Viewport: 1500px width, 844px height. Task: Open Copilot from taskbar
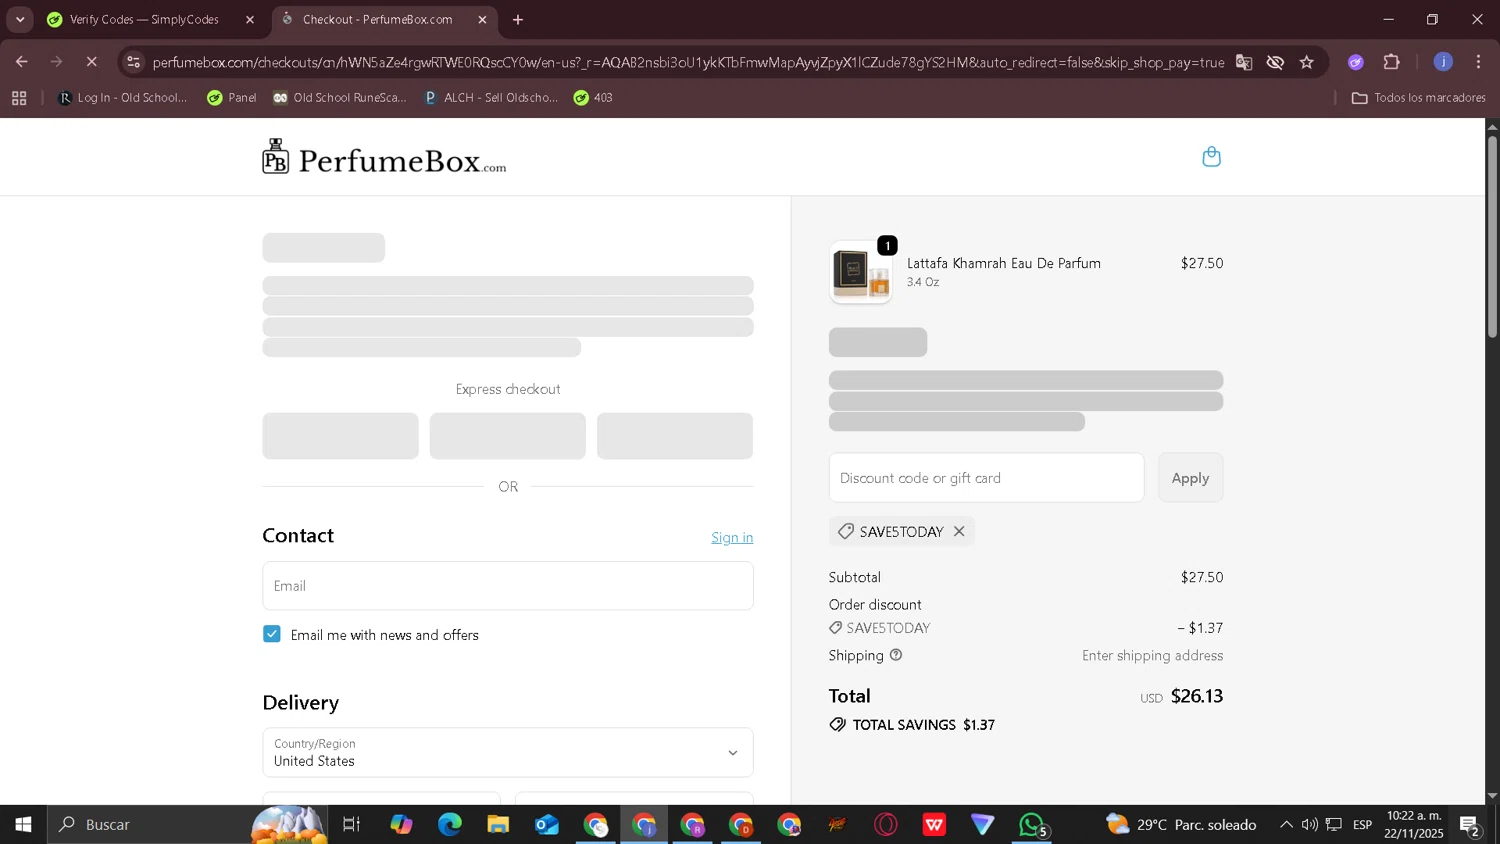pos(401,825)
